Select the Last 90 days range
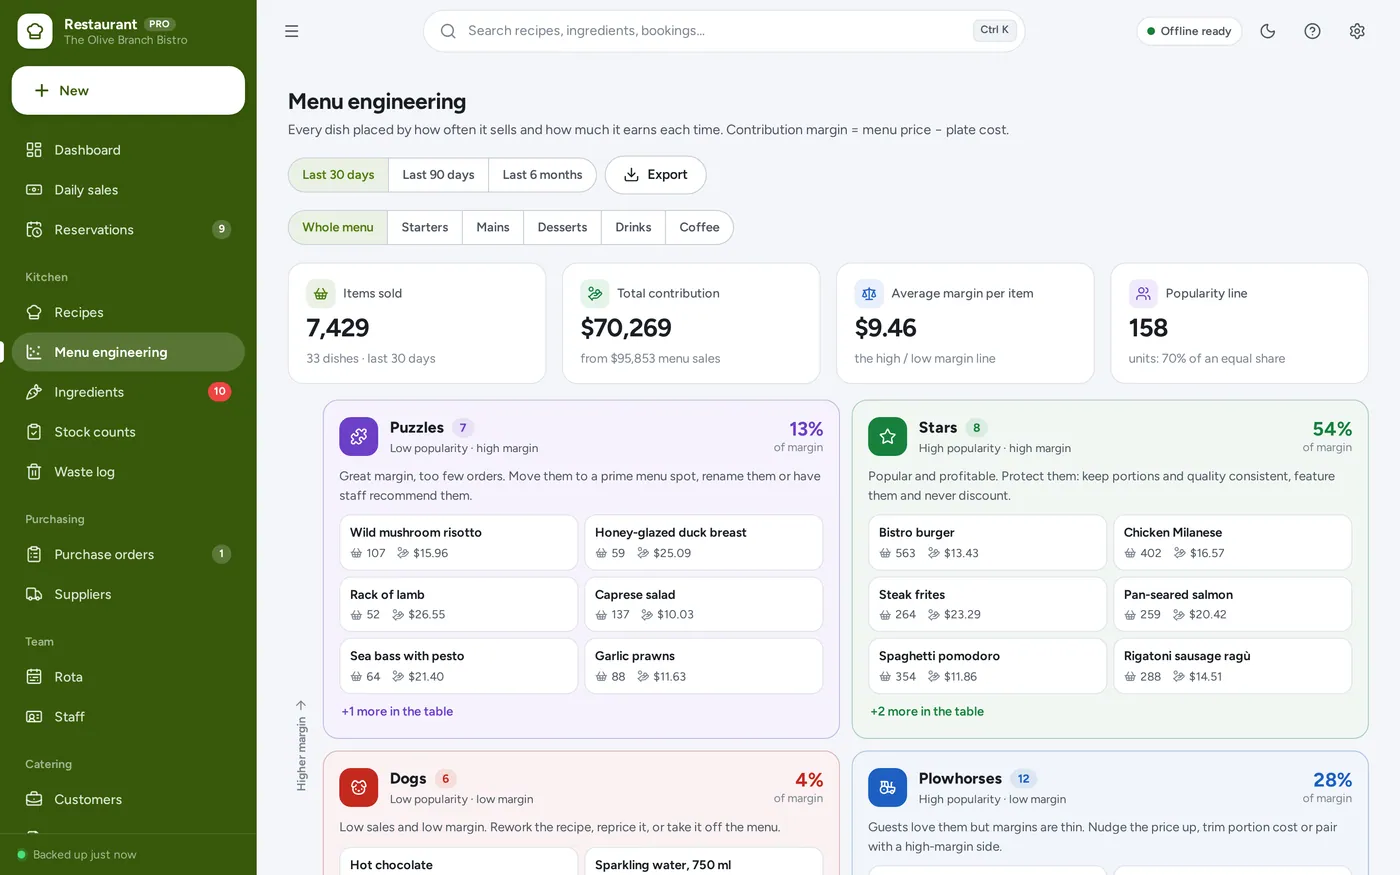 [438, 175]
